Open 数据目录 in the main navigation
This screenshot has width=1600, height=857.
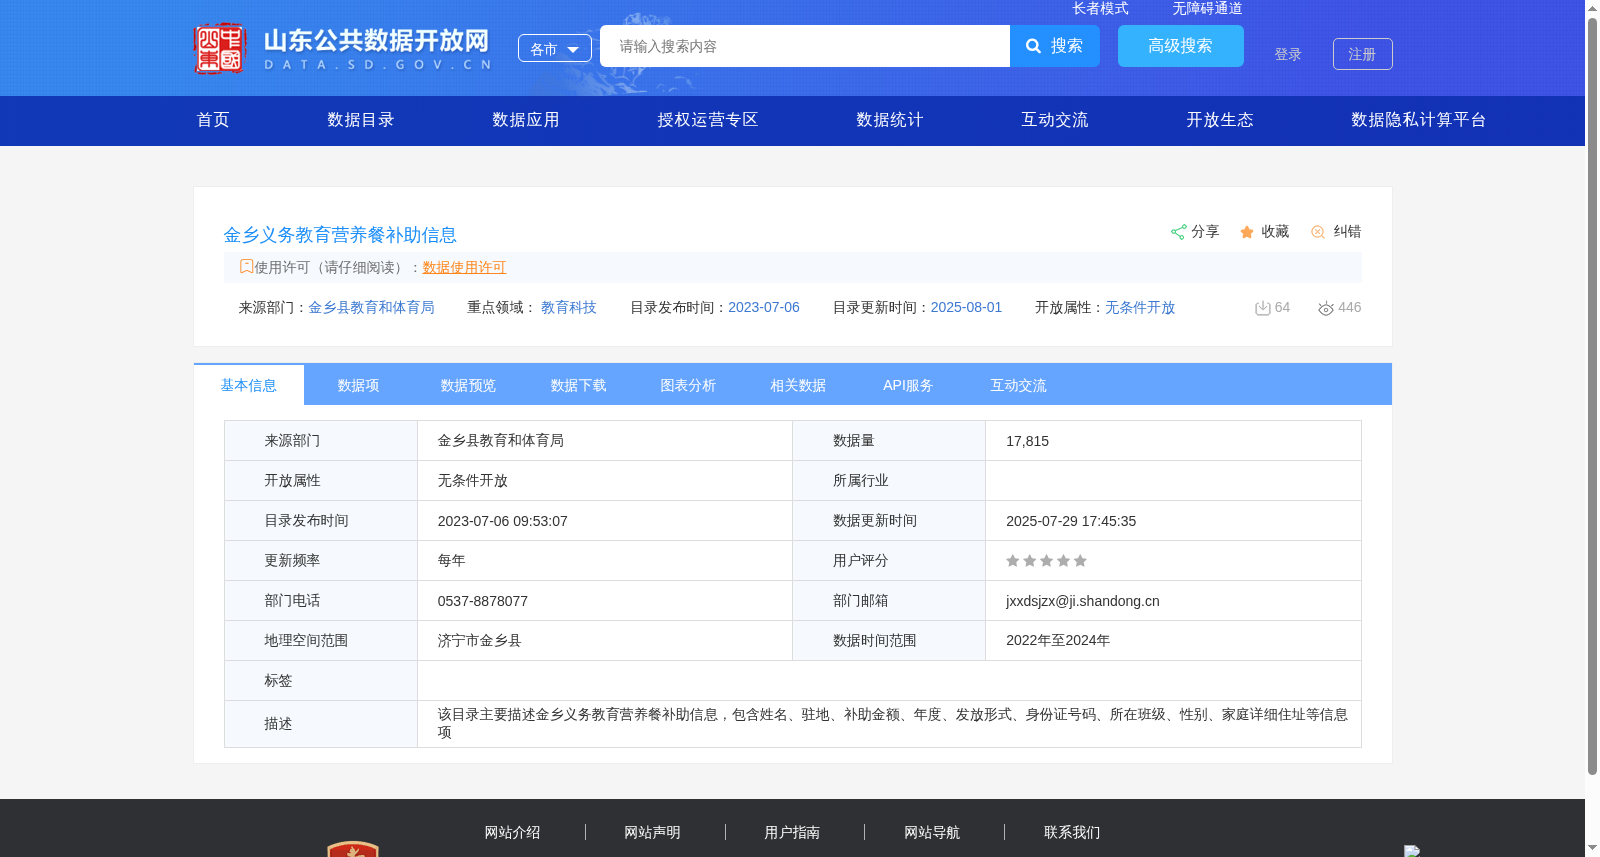(x=361, y=120)
